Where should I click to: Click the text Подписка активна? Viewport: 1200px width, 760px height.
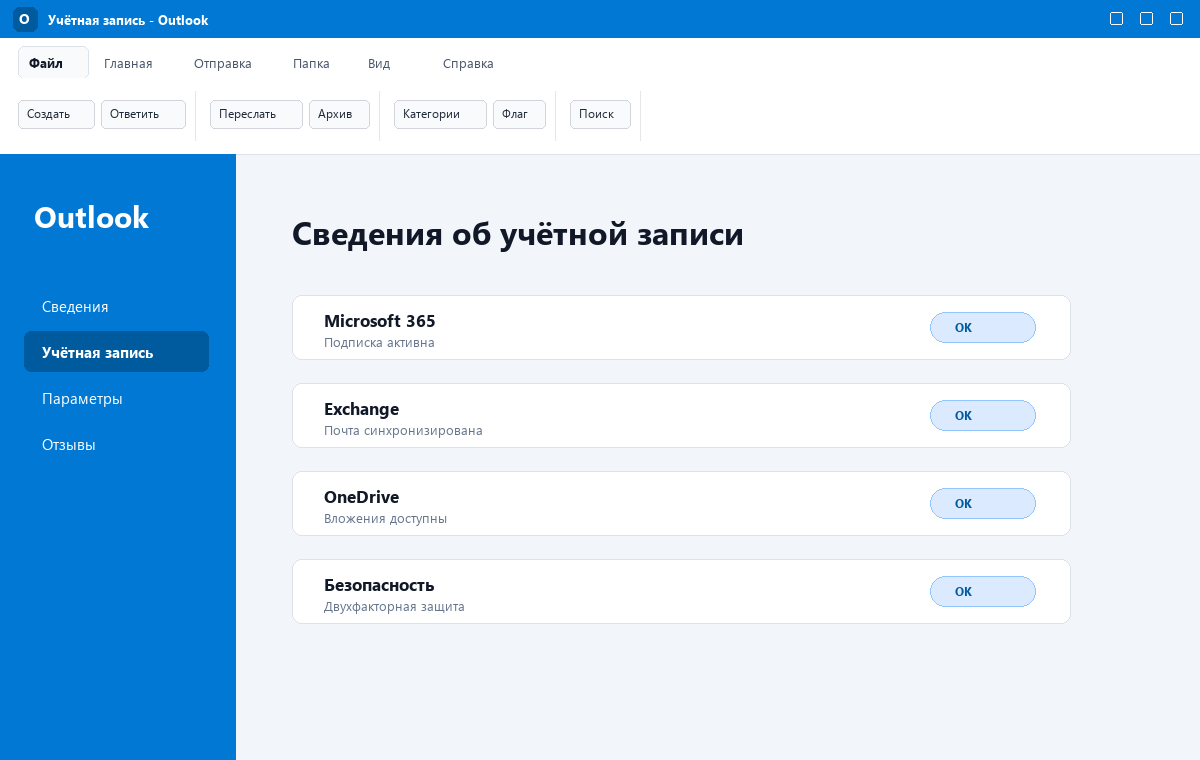pos(379,343)
